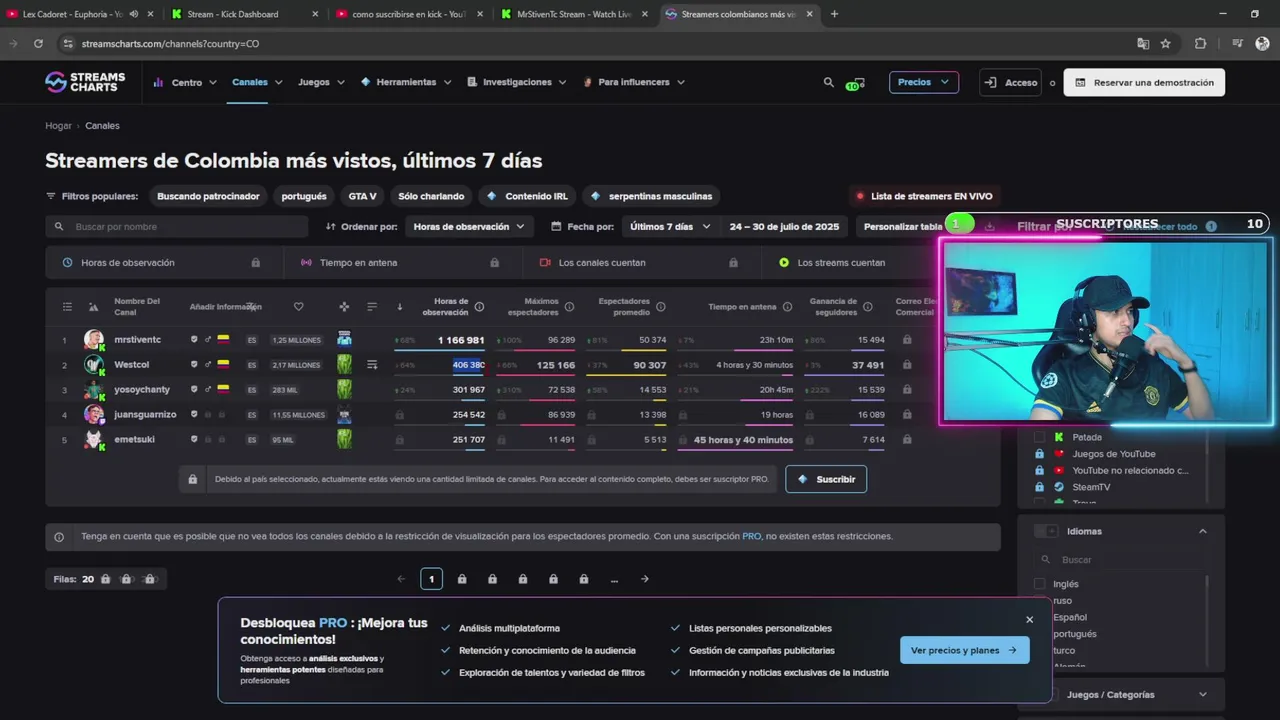The height and width of the screenshot is (720, 1280).
Task: Click the Buscar por nombre search field
Action: (177, 227)
